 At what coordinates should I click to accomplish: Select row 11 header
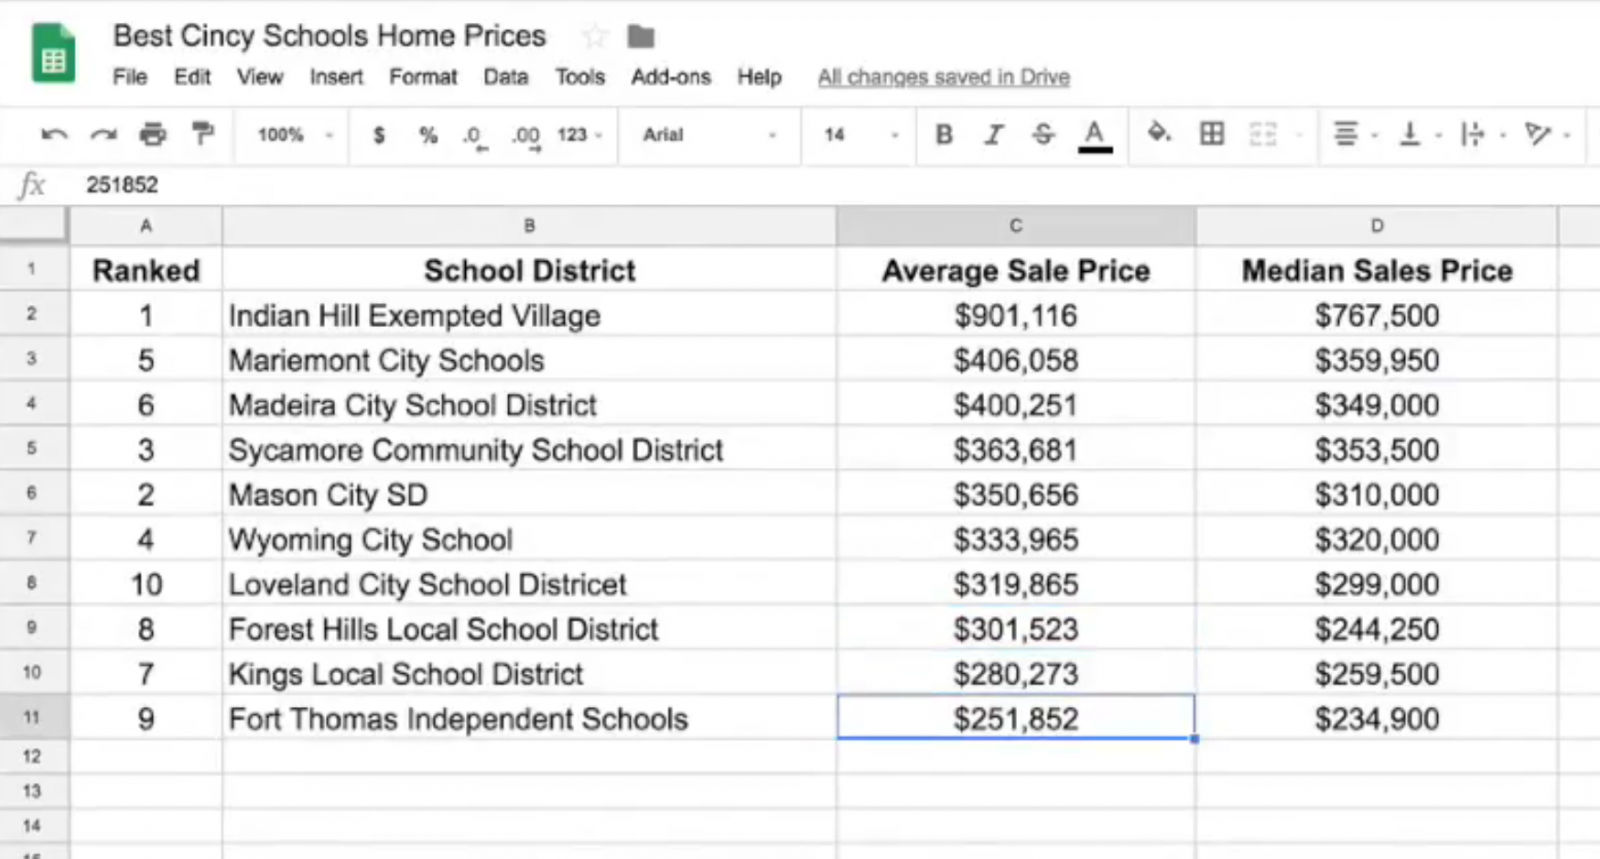pyautogui.click(x=33, y=717)
